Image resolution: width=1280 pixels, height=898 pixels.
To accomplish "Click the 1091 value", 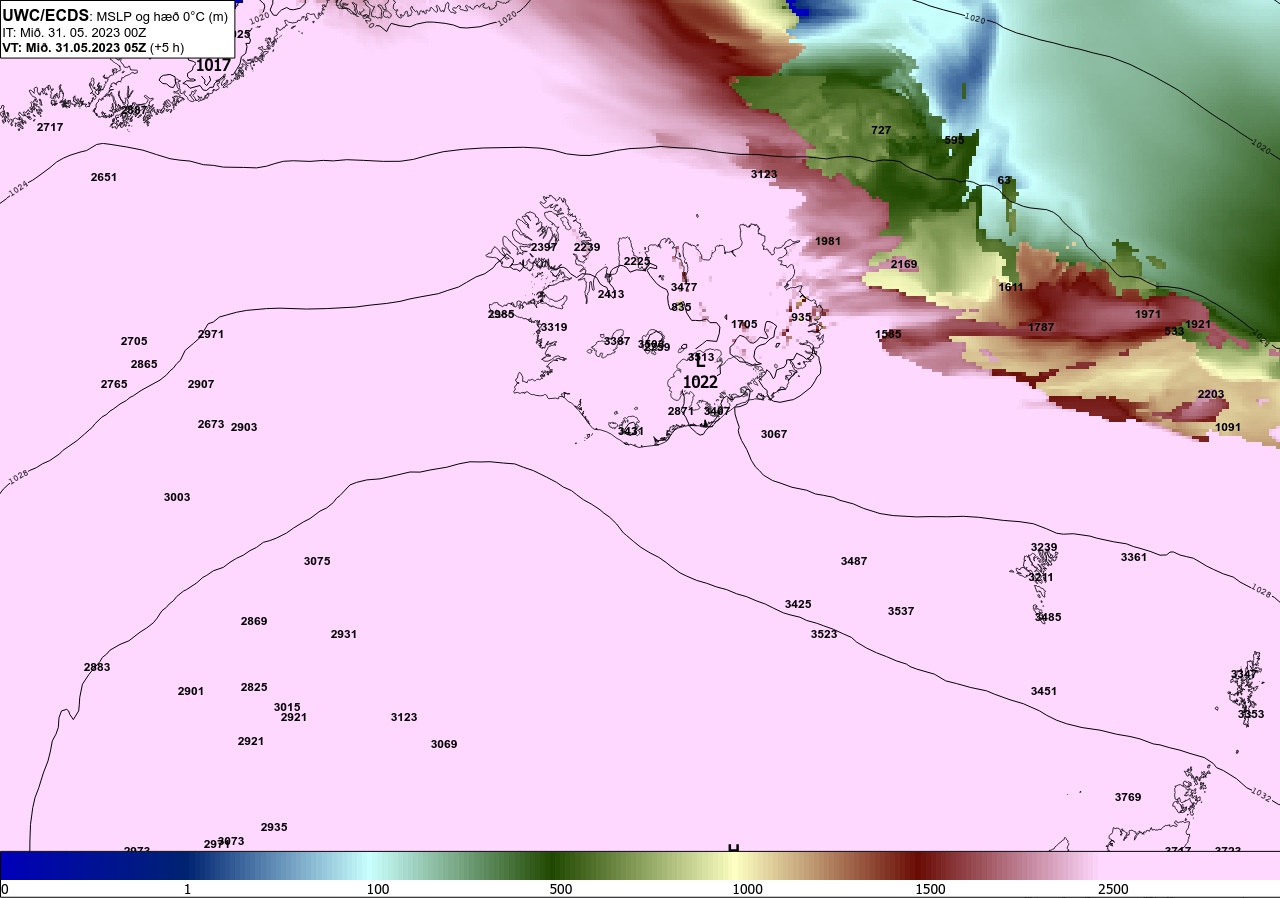I will 1228,427.
